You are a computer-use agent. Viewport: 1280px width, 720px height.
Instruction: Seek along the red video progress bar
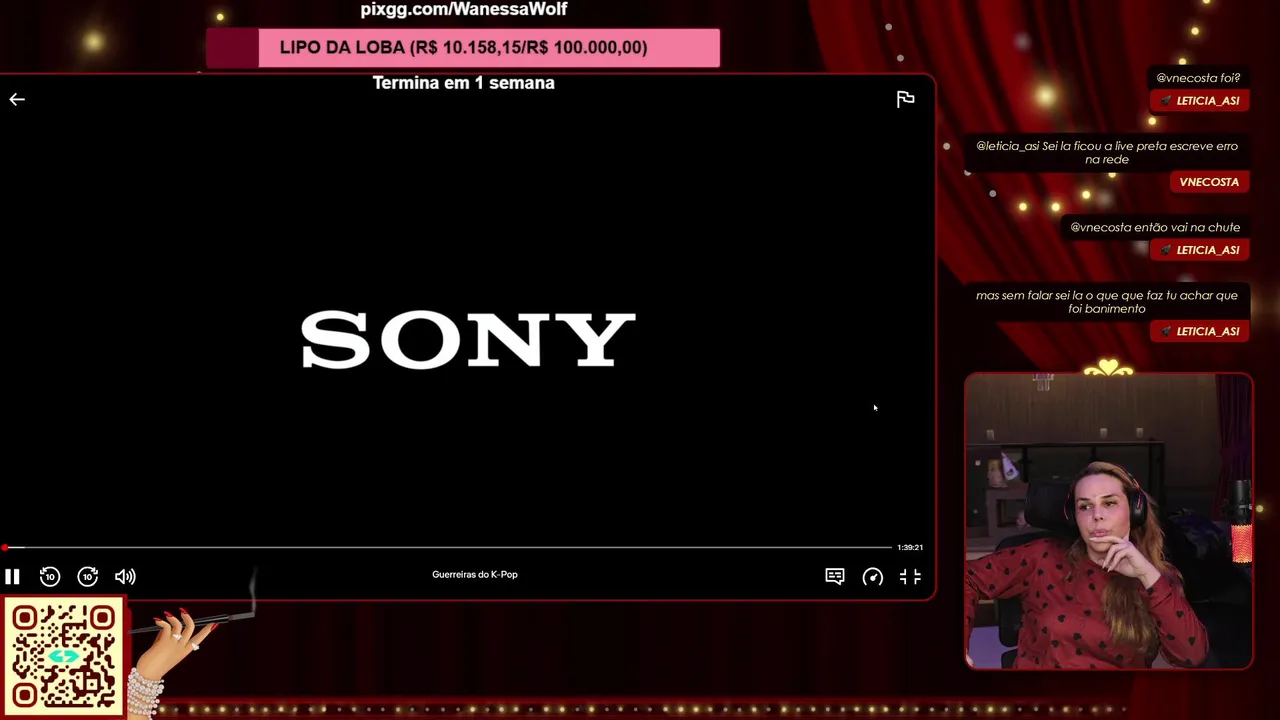tap(446, 547)
